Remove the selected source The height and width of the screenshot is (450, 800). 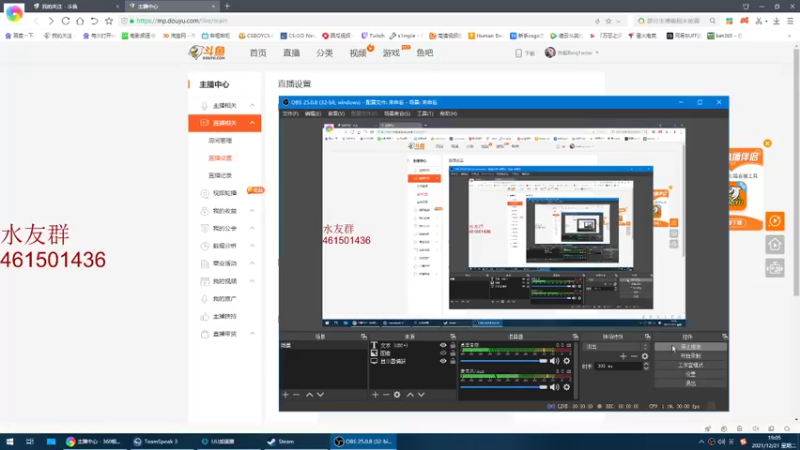(x=386, y=394)
